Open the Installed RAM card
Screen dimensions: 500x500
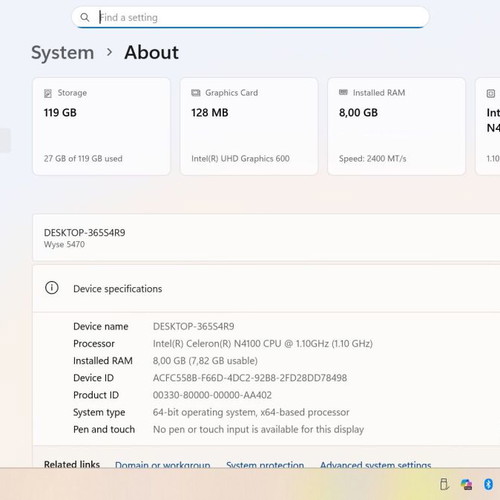(397, 126)
